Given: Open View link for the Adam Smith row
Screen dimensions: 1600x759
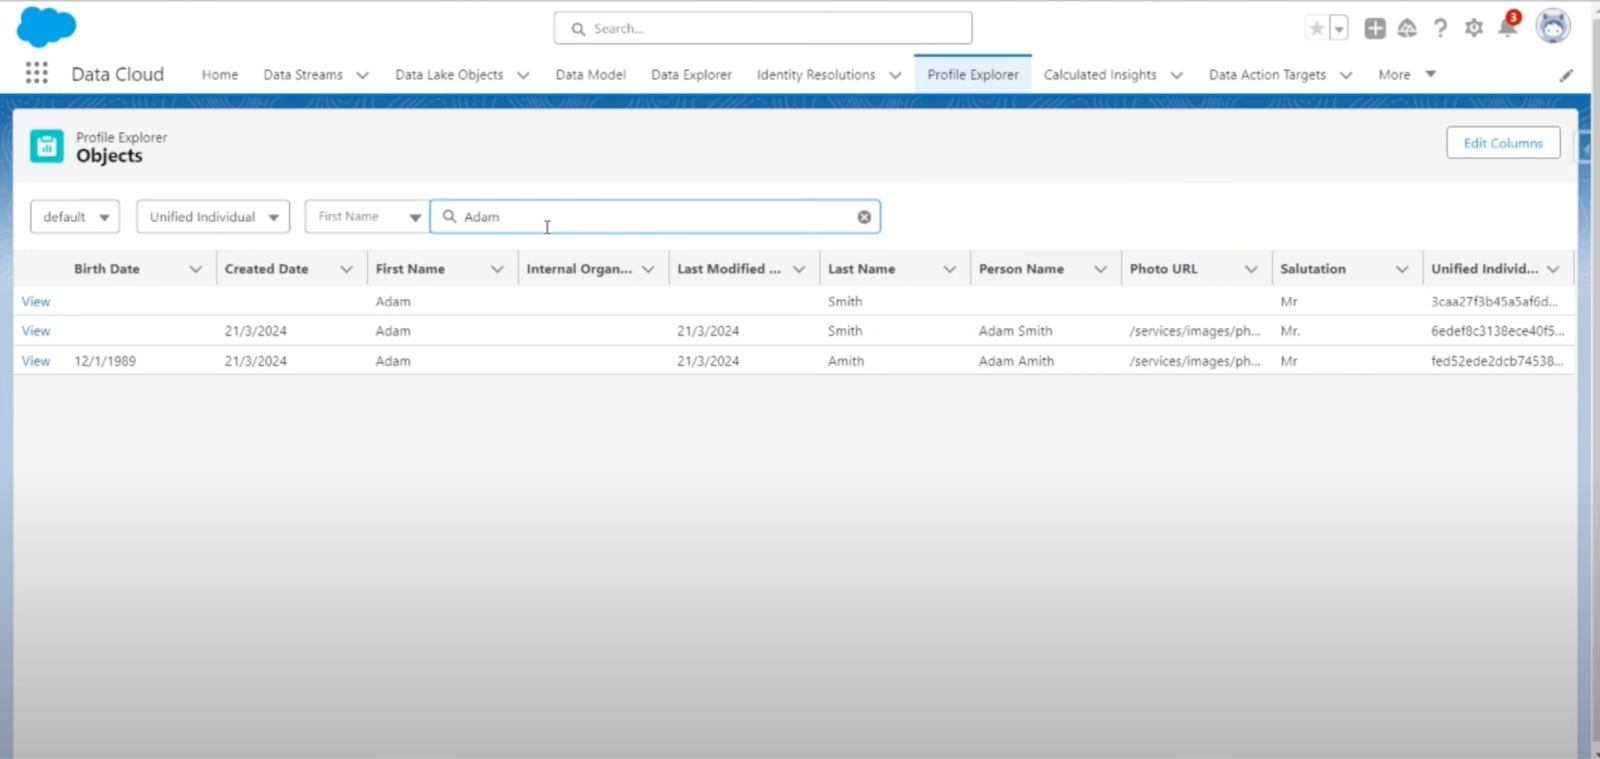Looking at the screenshot, I should click(x=36, y=331).
